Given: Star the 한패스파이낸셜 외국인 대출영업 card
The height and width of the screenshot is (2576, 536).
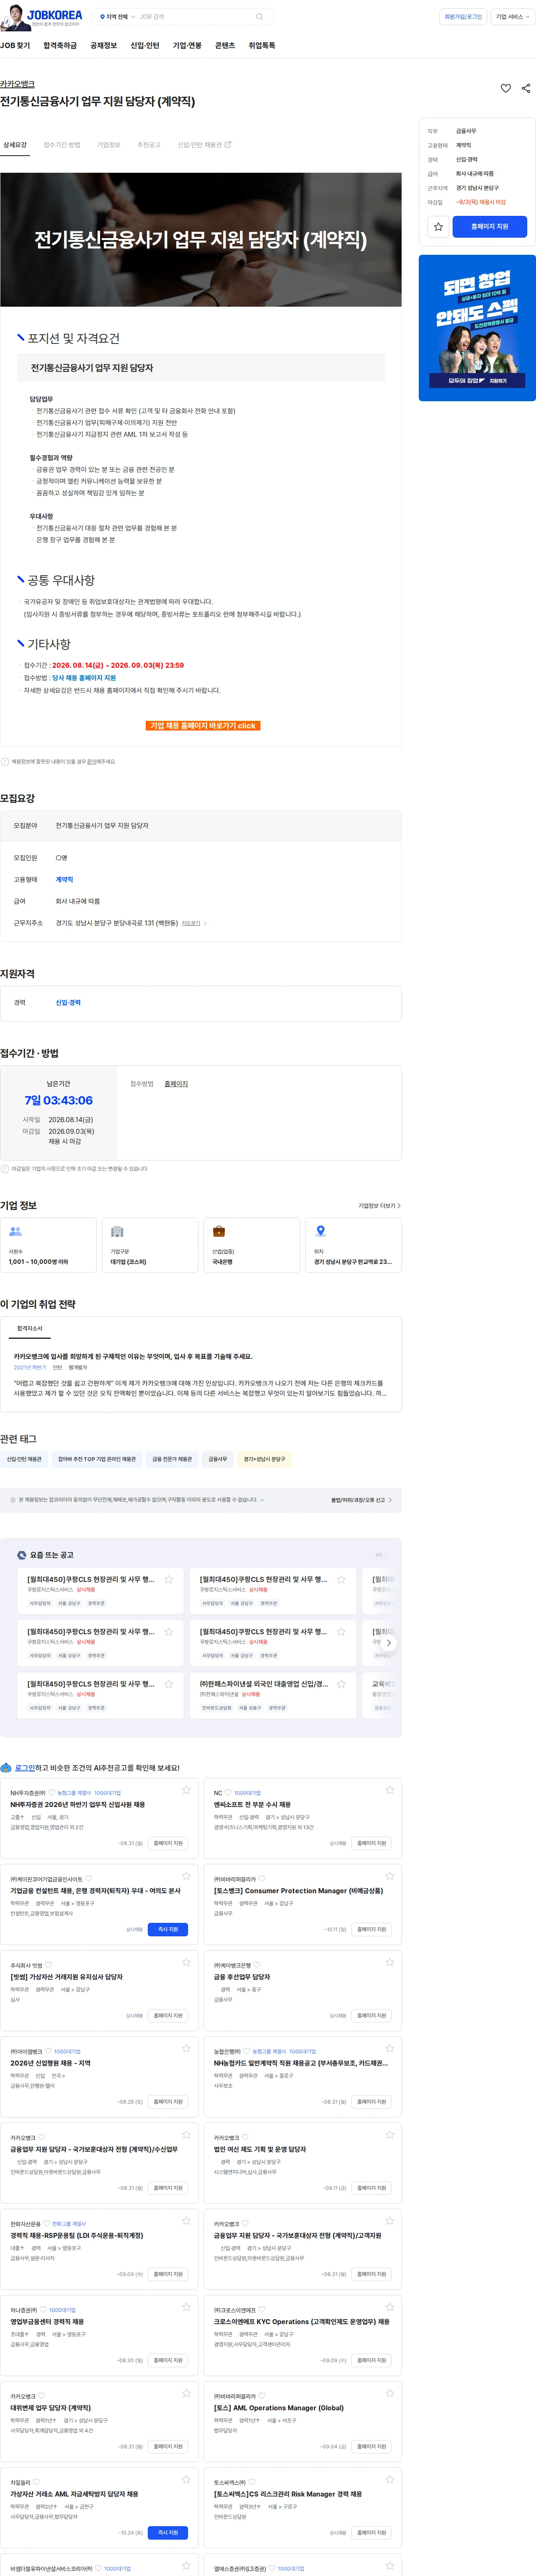Looking at the screenshot, I should [341, 1684].
